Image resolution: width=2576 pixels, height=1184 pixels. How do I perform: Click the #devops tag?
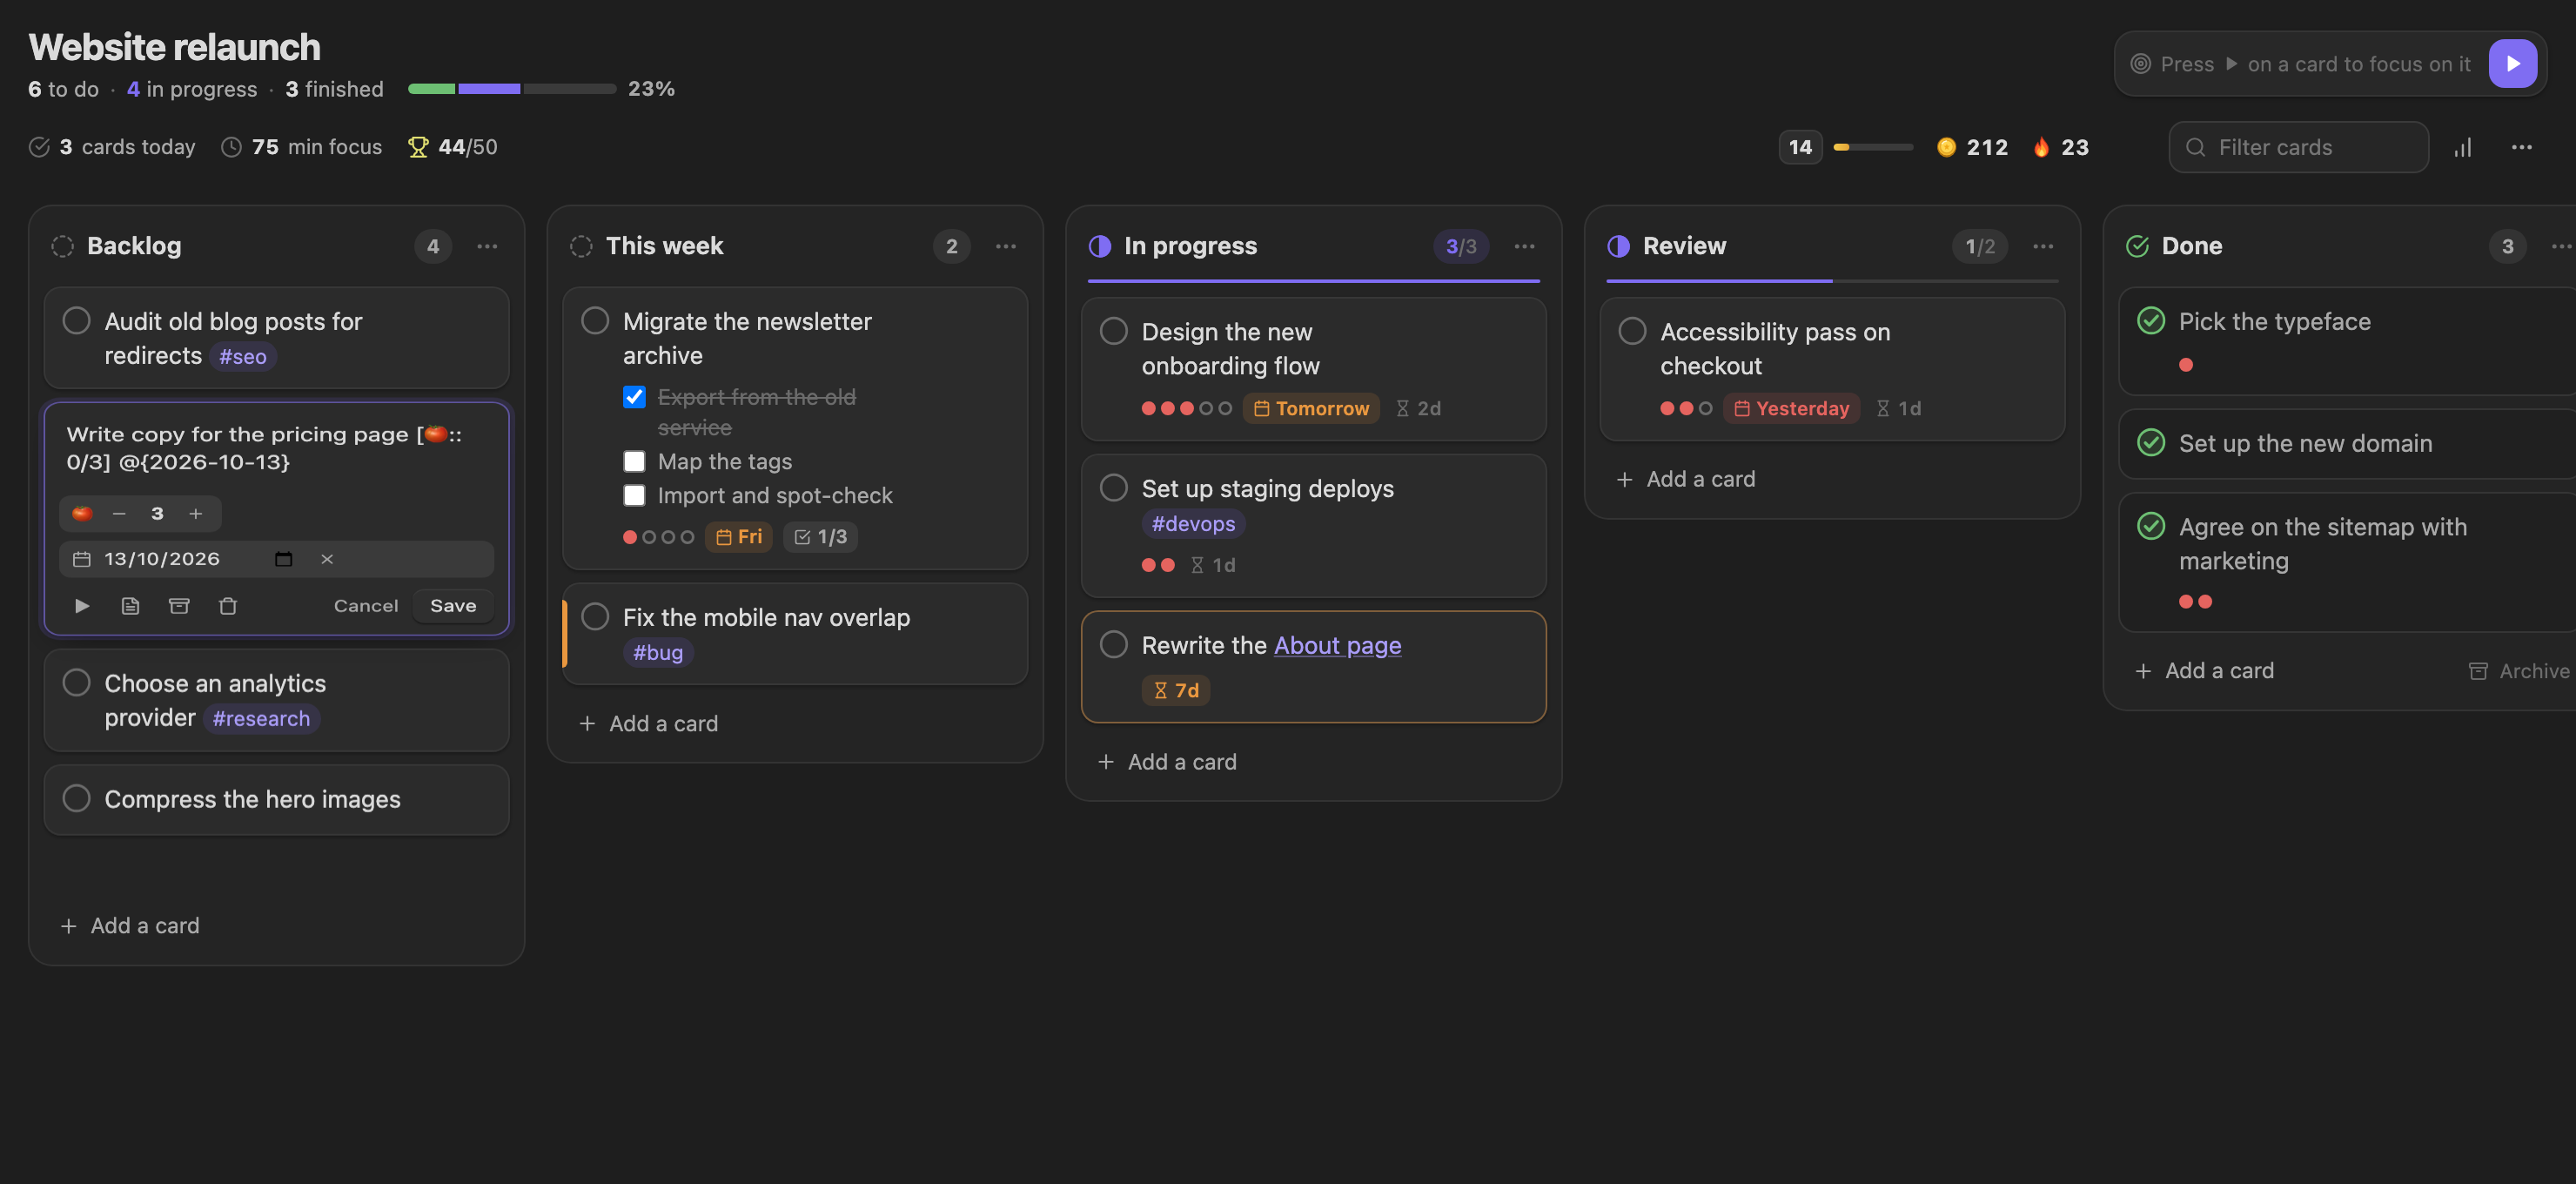click(1193, 524)
